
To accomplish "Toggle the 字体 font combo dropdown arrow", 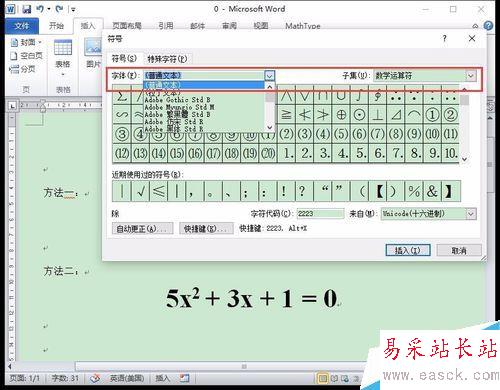I will point(270,76).
